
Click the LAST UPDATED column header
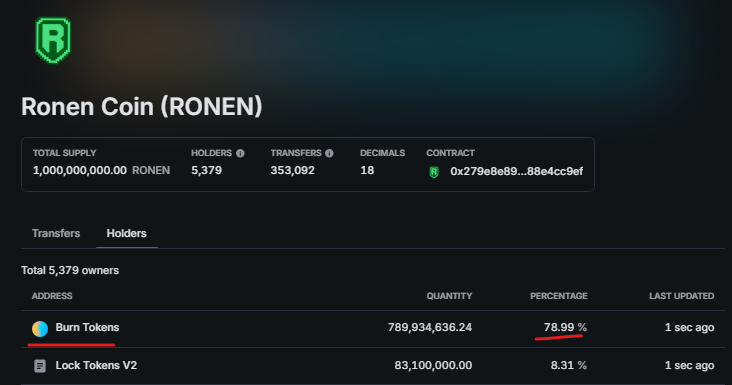tap(682, 296)
